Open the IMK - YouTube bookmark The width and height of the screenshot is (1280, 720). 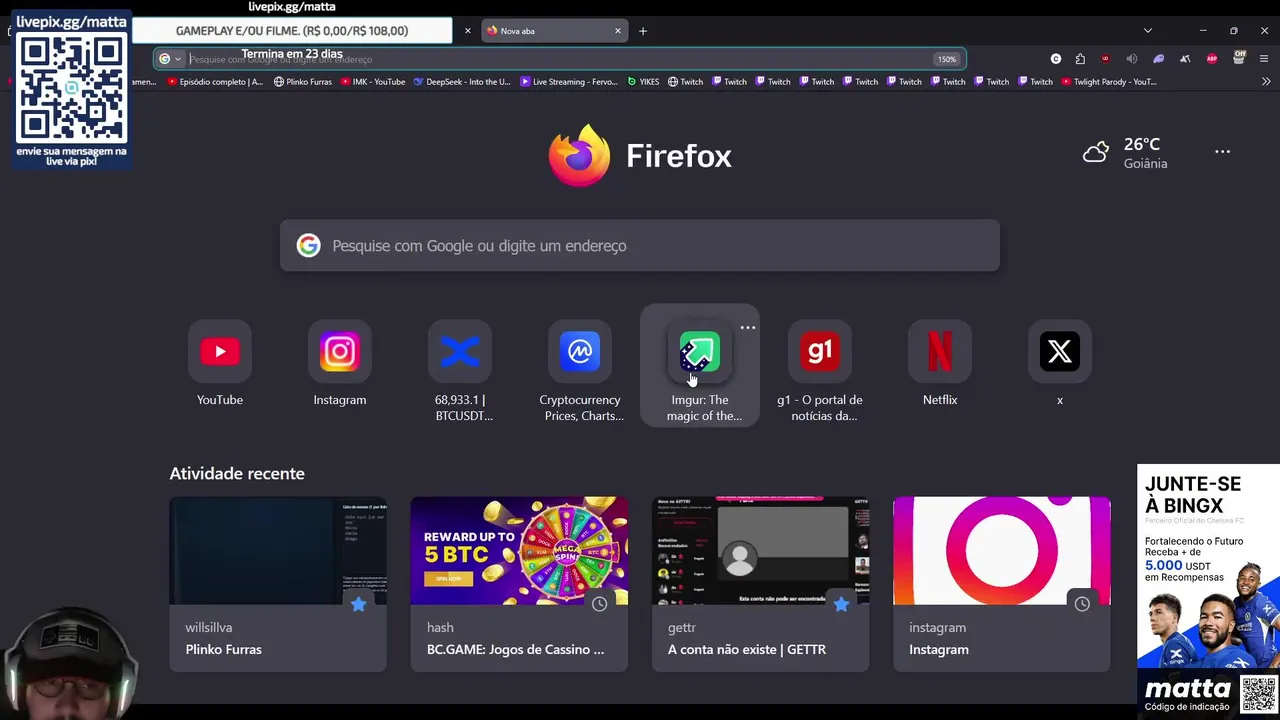coord(372,82)
